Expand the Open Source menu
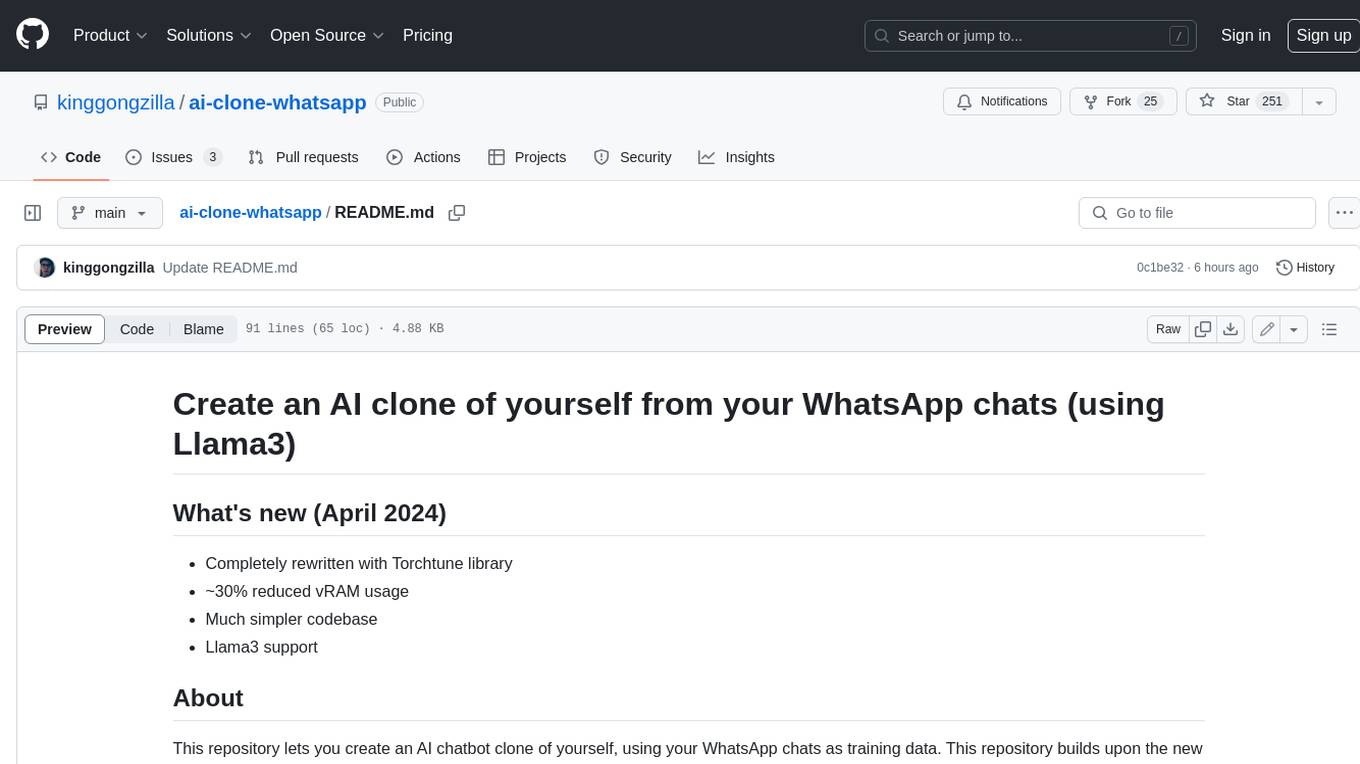 point(327,35)
